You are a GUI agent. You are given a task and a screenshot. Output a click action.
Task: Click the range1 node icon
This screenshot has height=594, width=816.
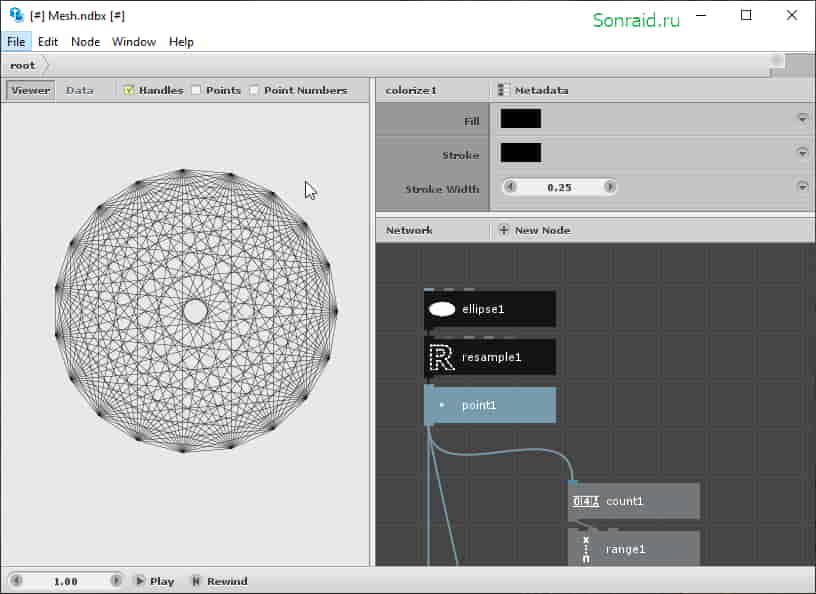(586, 550)
